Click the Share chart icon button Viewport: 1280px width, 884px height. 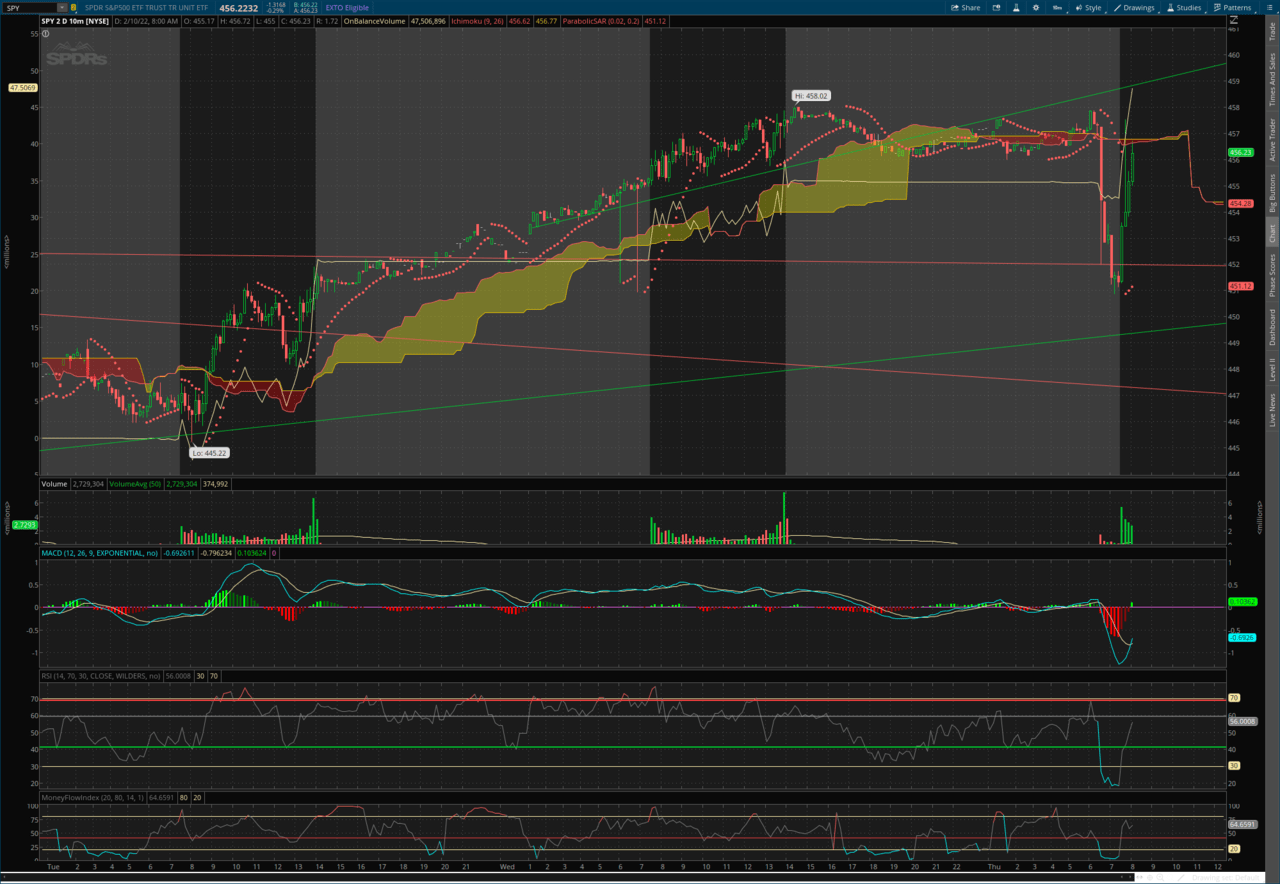[x=965, y=7]
